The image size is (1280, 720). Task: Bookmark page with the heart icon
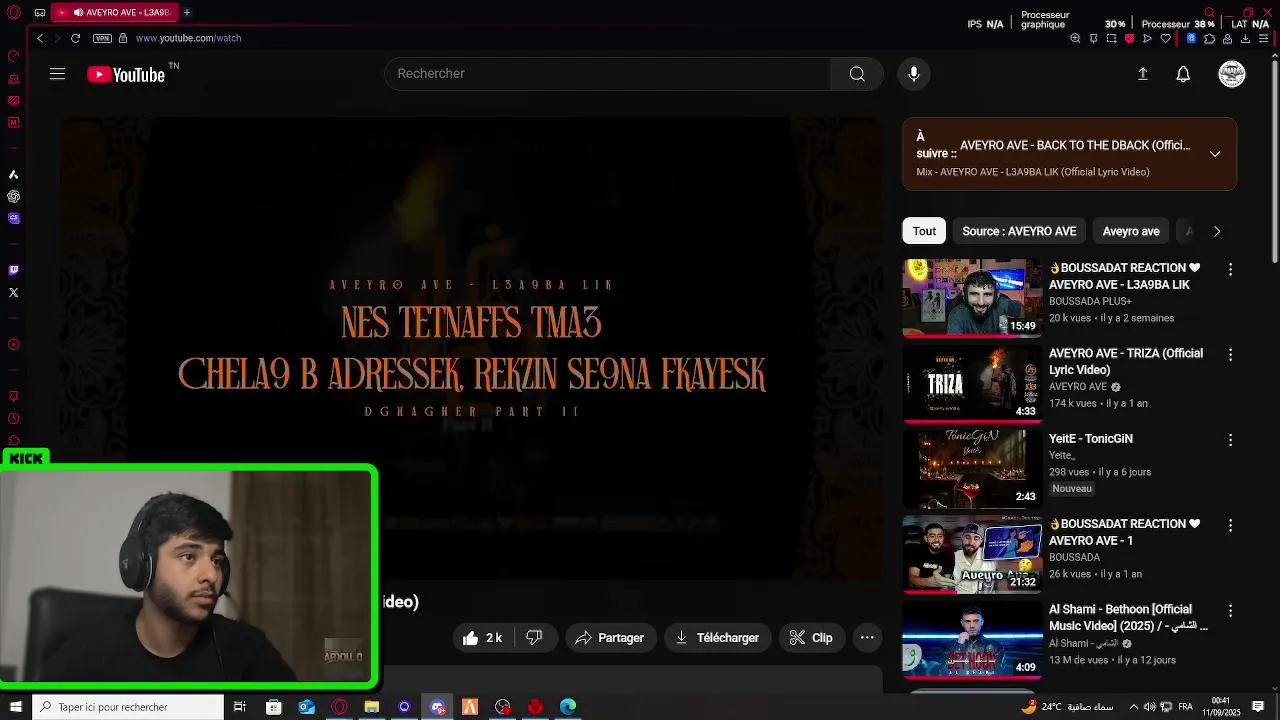click(x=1165, y=38)
